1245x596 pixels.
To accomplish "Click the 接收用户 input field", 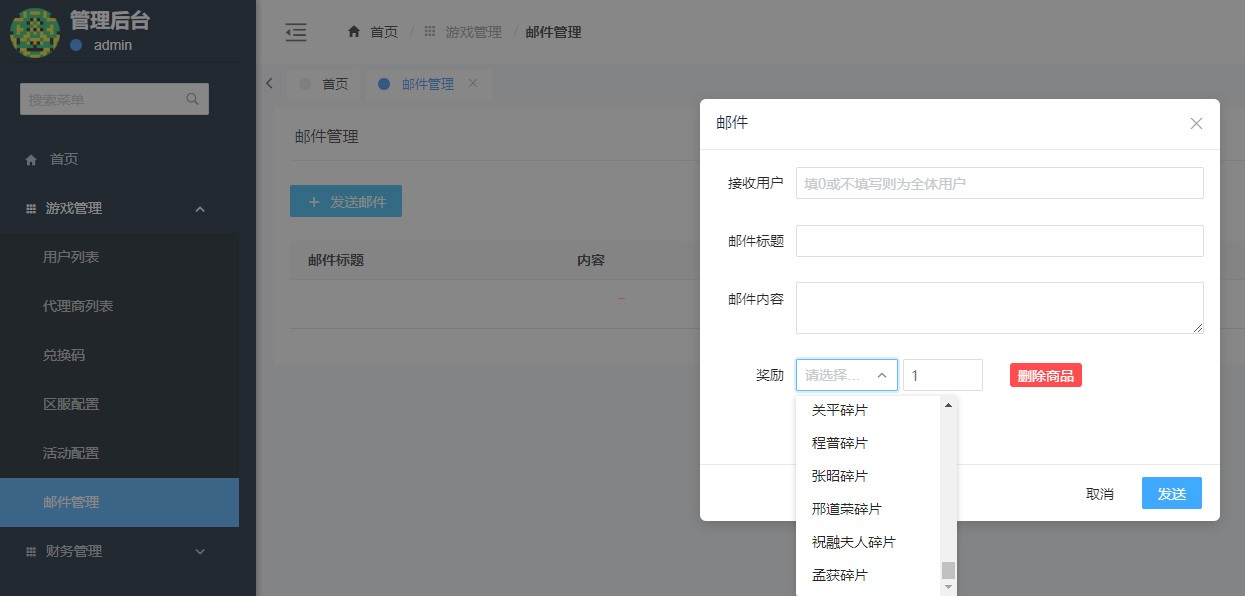I will coord(998,184).
